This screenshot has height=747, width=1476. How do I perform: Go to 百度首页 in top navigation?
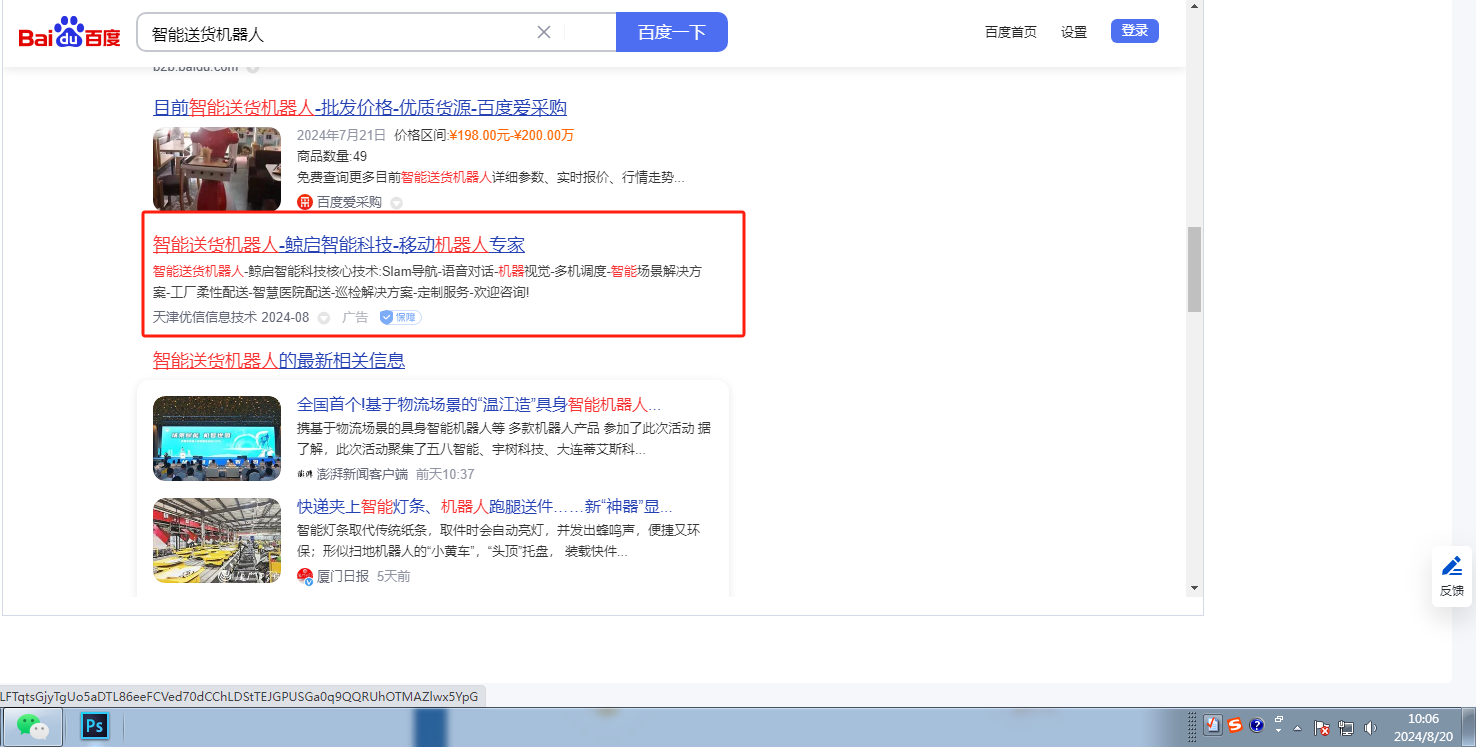coord(1010,32)
